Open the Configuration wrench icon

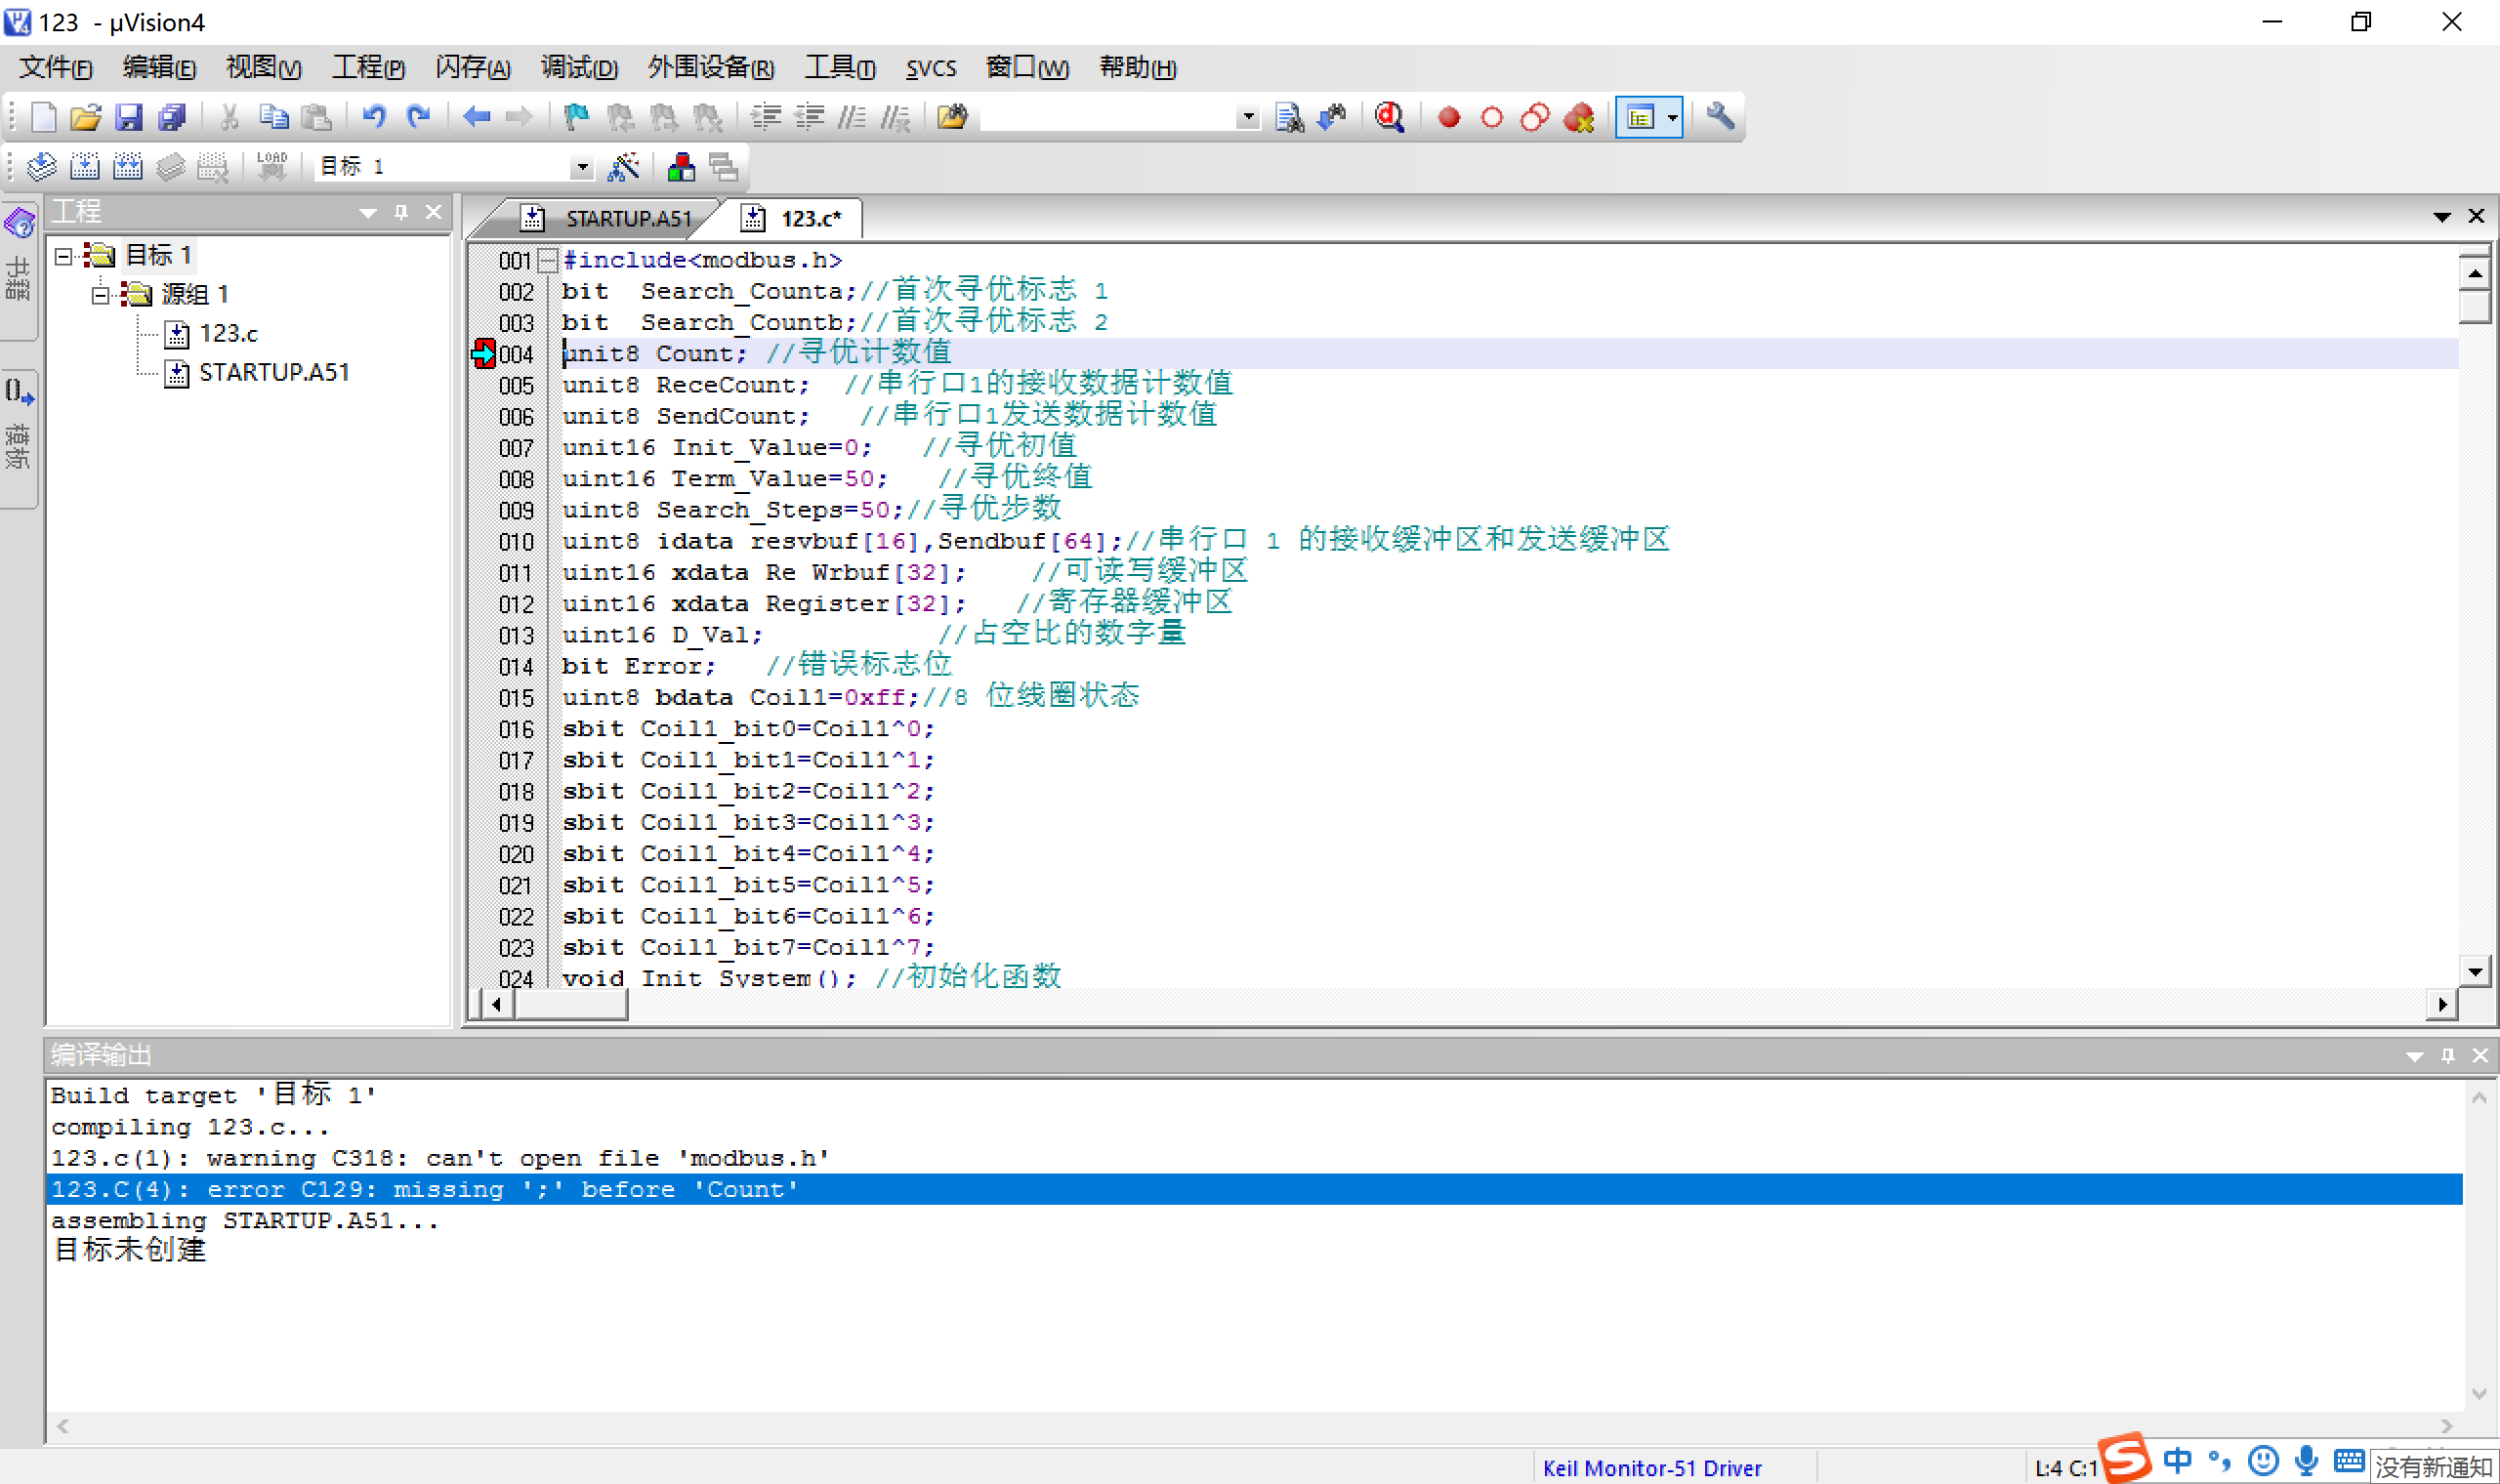click(1719, 117)
